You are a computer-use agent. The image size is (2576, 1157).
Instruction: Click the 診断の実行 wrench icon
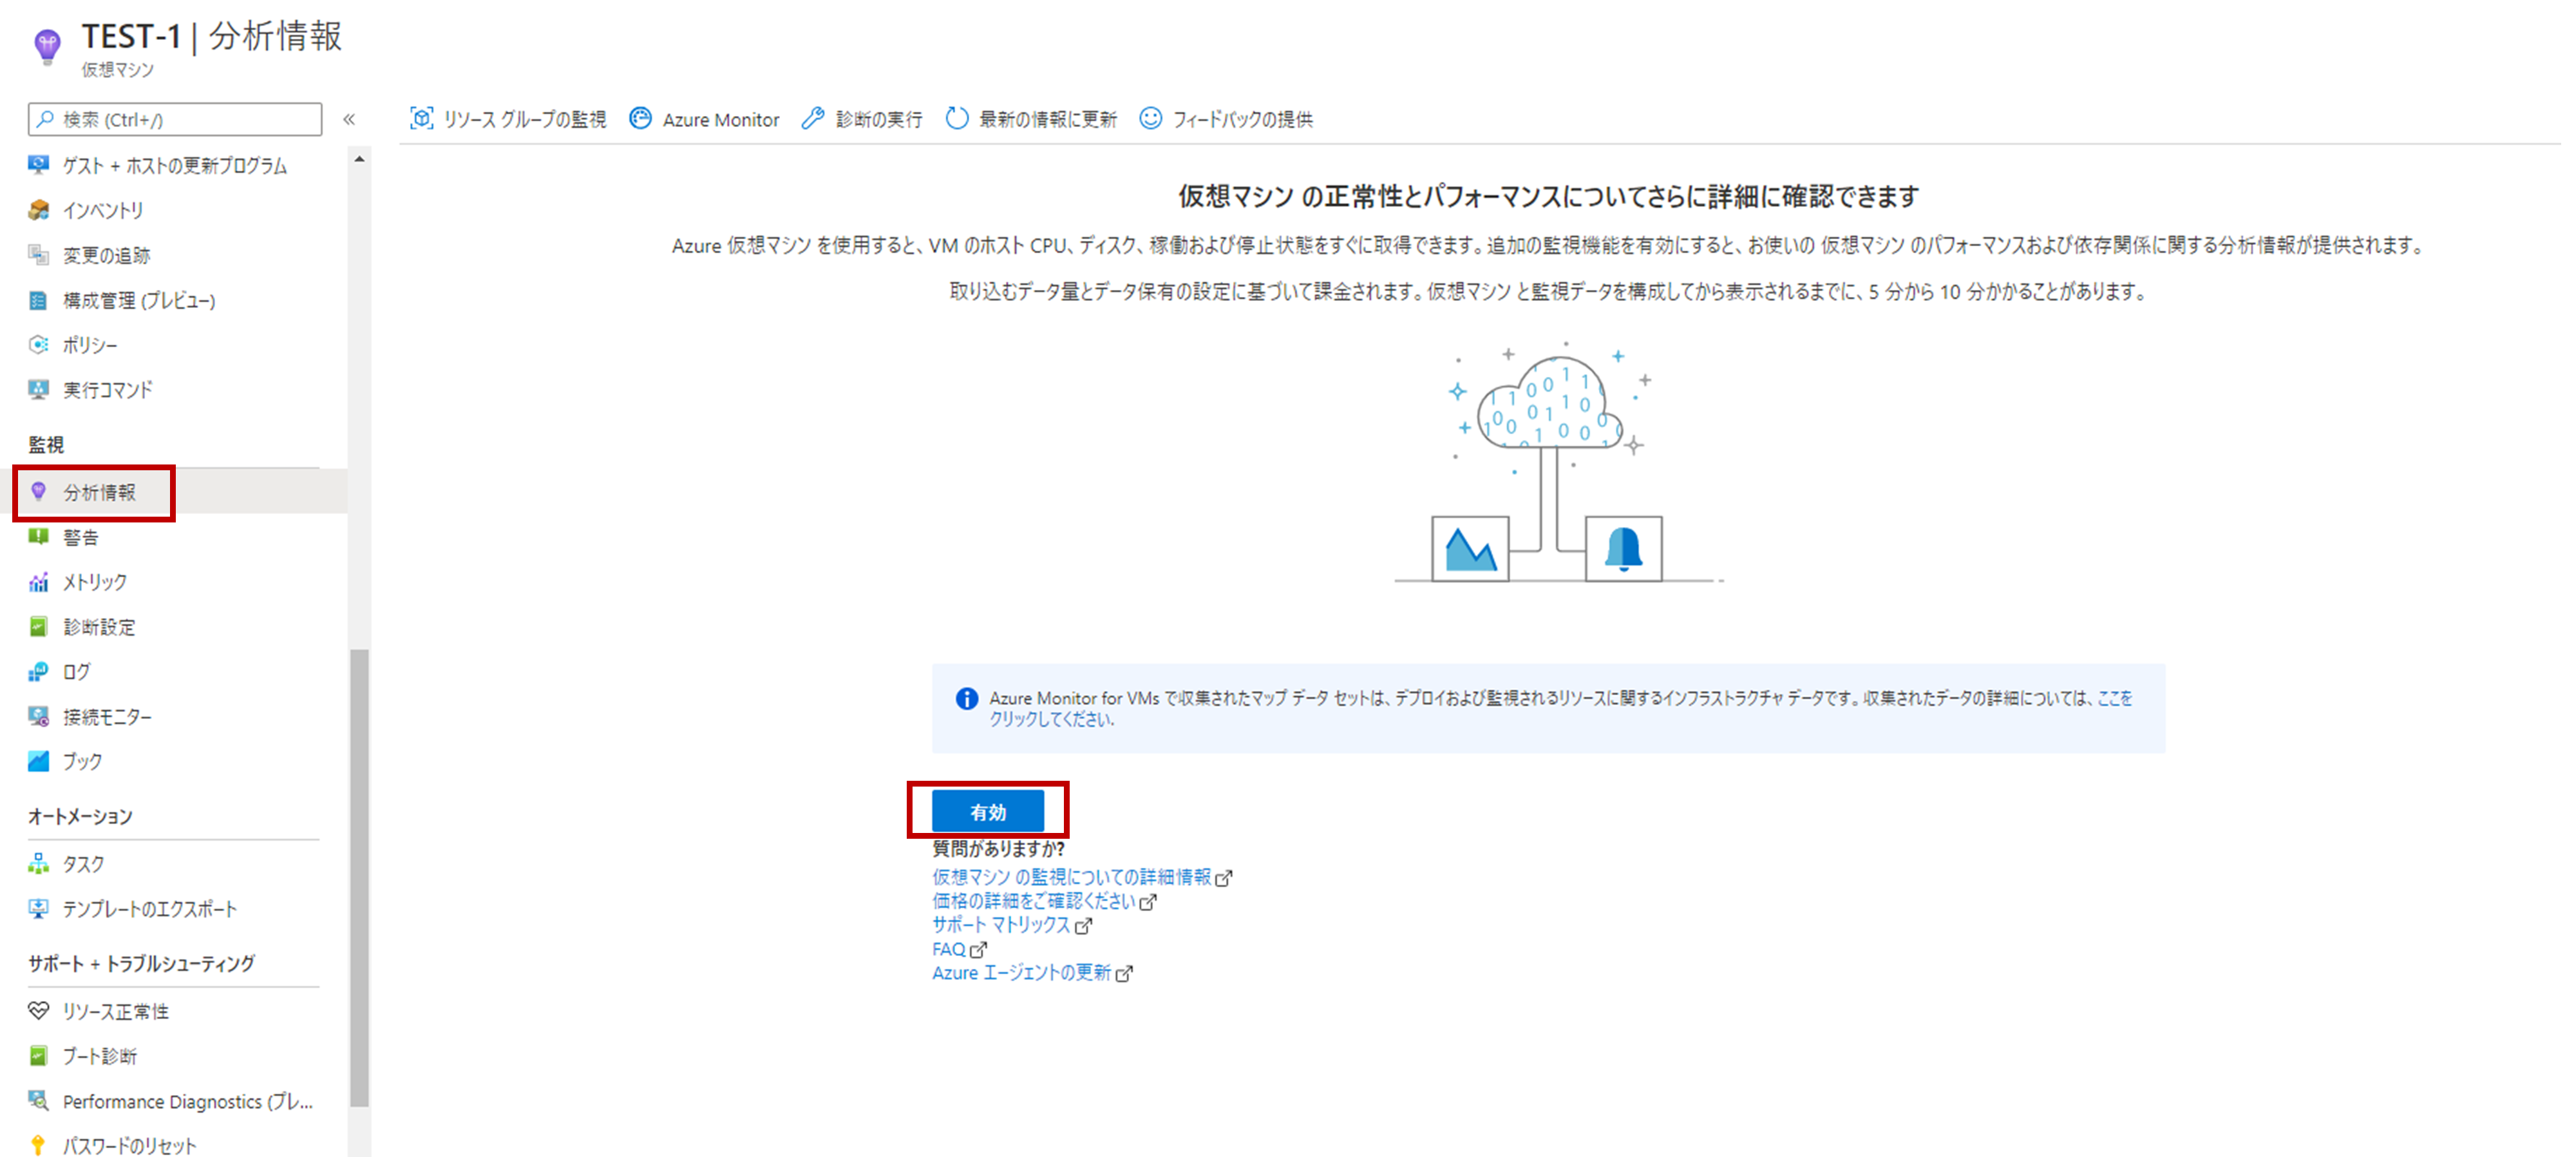(813, 119)
